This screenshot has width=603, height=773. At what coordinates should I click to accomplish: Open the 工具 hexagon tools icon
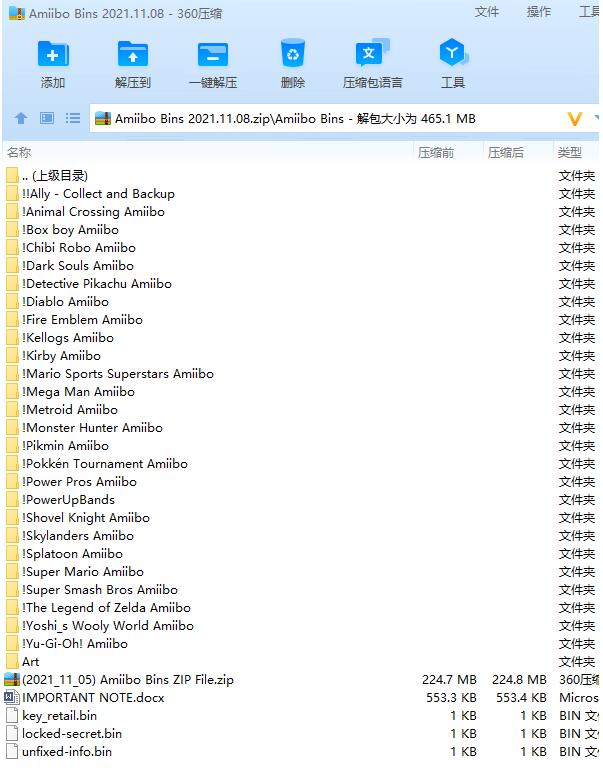pyautogui.click(x=453, y=52)
